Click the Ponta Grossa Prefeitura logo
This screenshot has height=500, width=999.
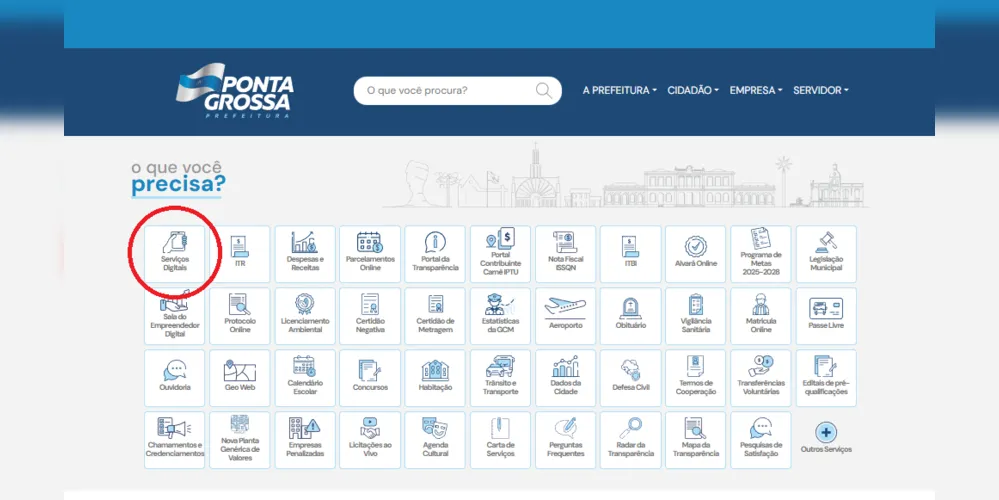point(234,90)
